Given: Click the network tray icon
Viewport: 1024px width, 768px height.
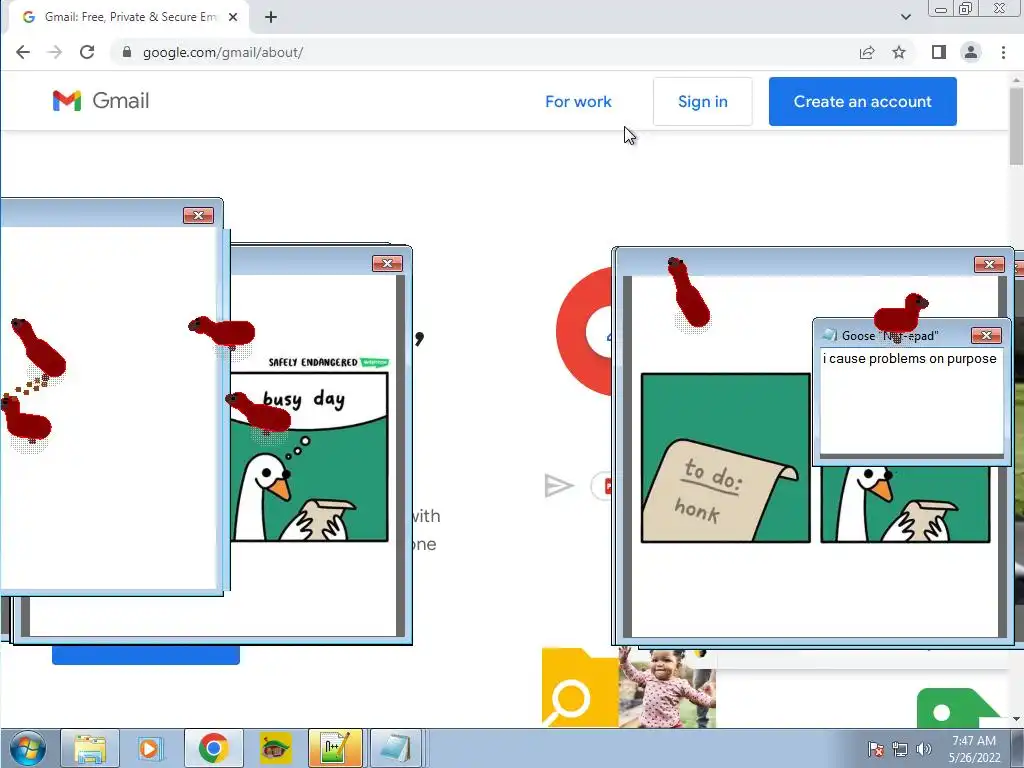Looking at the screenshot, I should (x=900, y=749).
